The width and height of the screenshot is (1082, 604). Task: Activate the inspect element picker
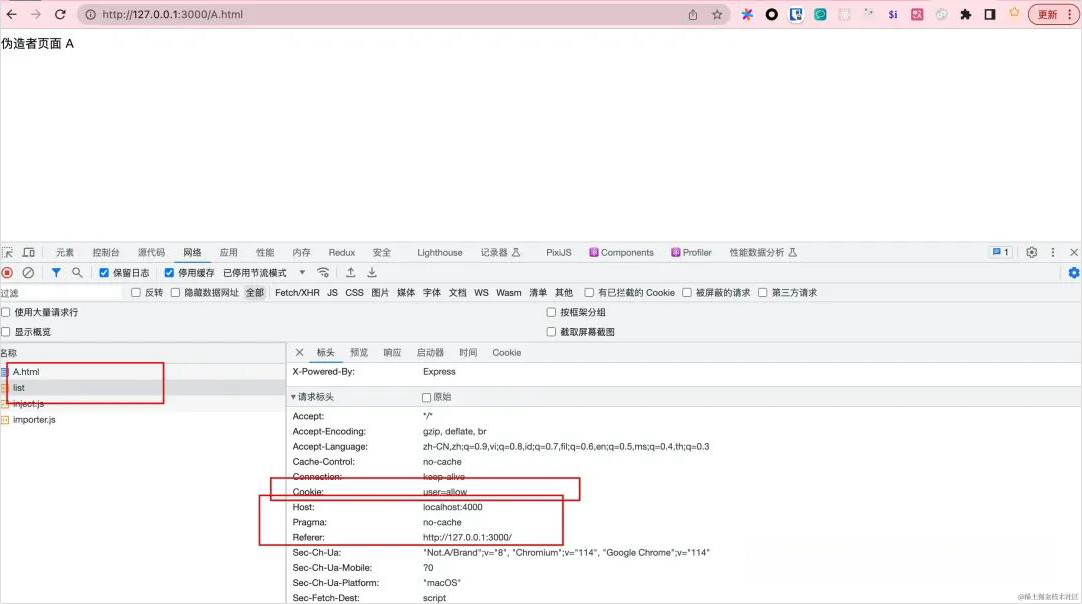coord(8,253)
